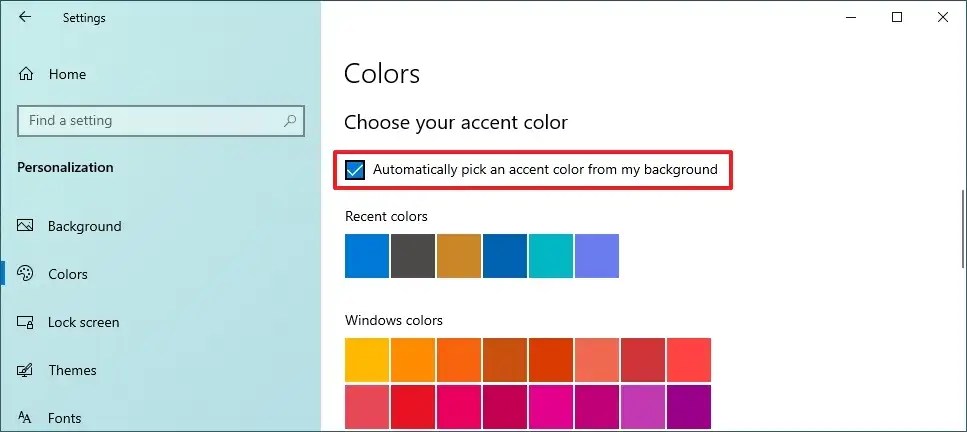Select the teal recent color
967x432 pixels.
pyautogui.click(x=551, y=255)
